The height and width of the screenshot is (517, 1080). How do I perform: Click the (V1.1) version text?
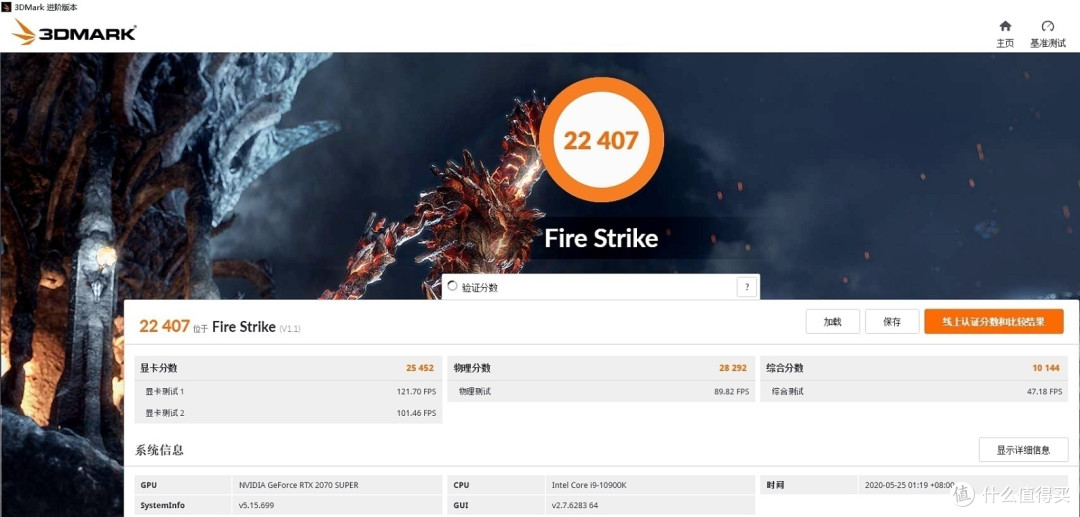pyautogui.click(x=290, y=329)
